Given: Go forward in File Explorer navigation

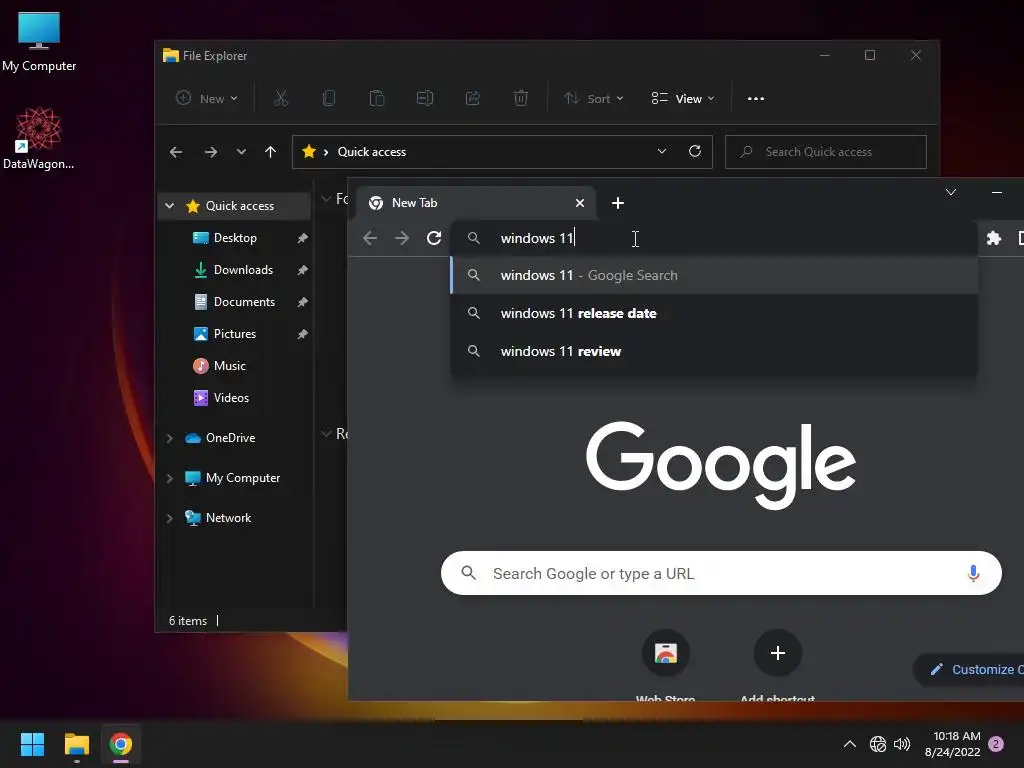Looking at the screenshot, I should pyautogui.click(x=210, y=152).
